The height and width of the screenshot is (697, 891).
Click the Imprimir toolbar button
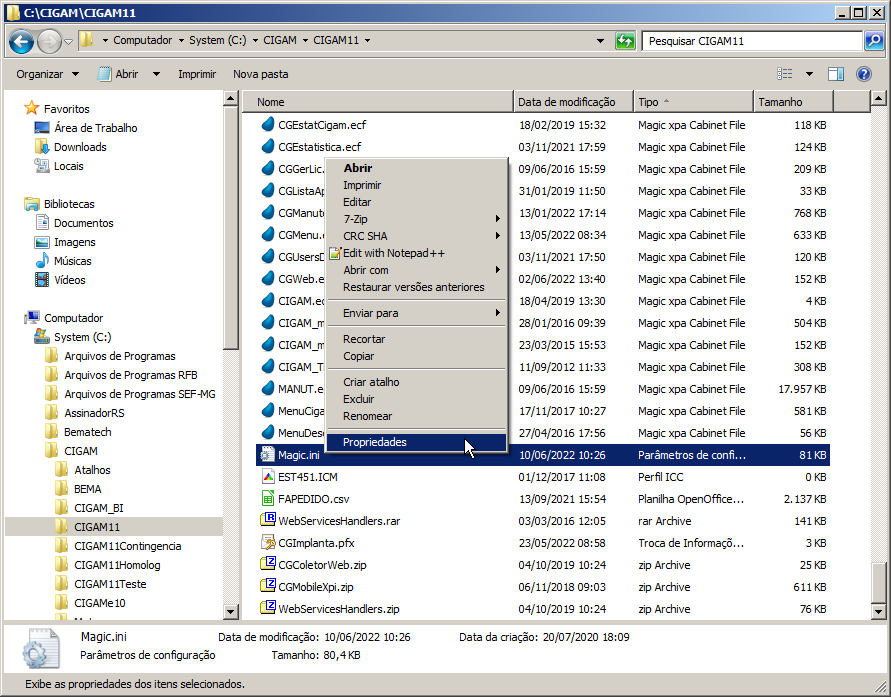click(197, 74)
